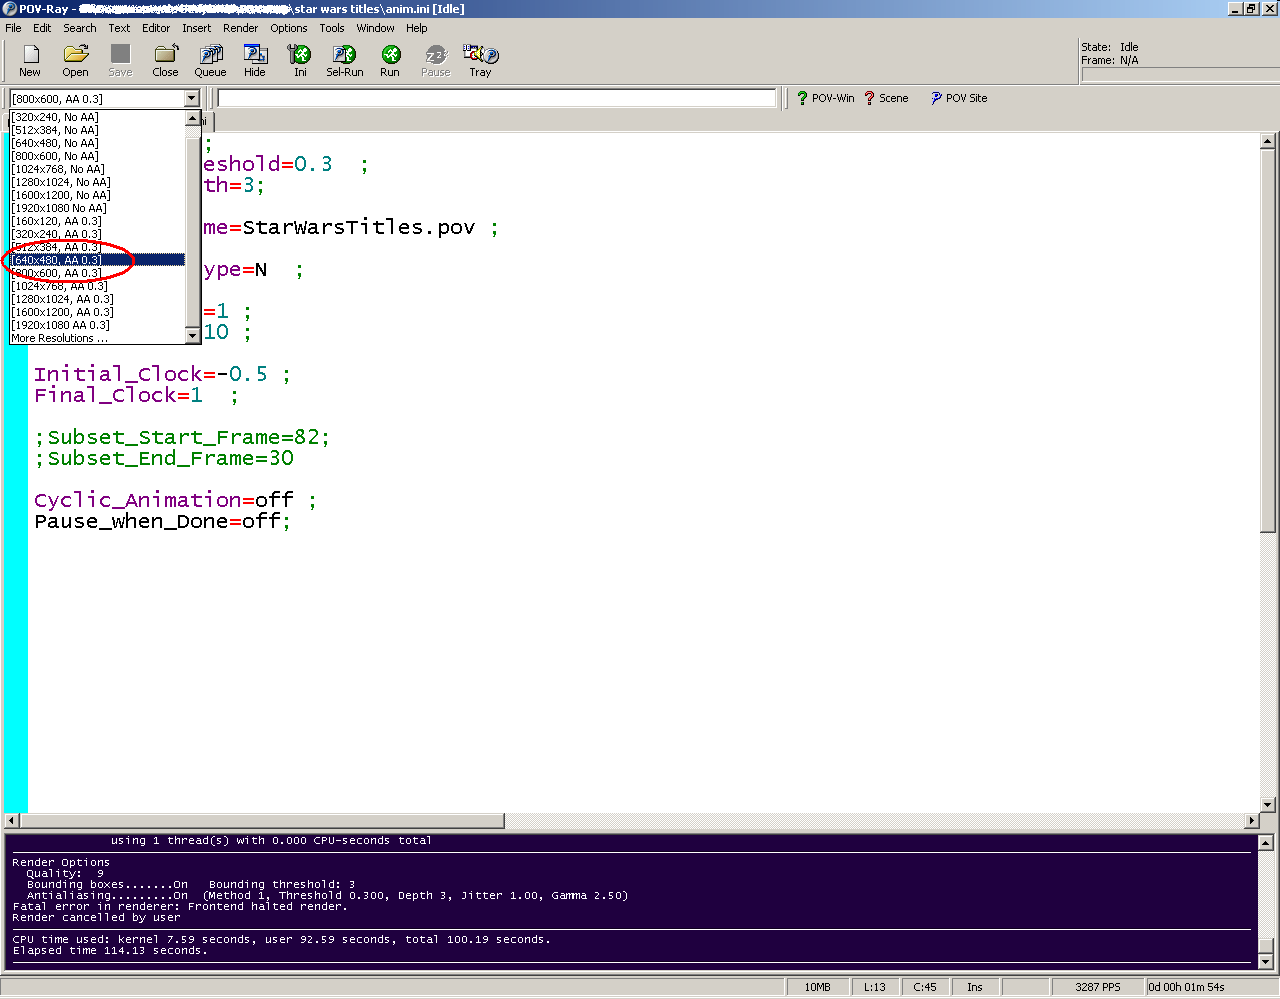Viewport: 1280px width, 999px height.
Task: Open the Scene help button
Action: 887,98
